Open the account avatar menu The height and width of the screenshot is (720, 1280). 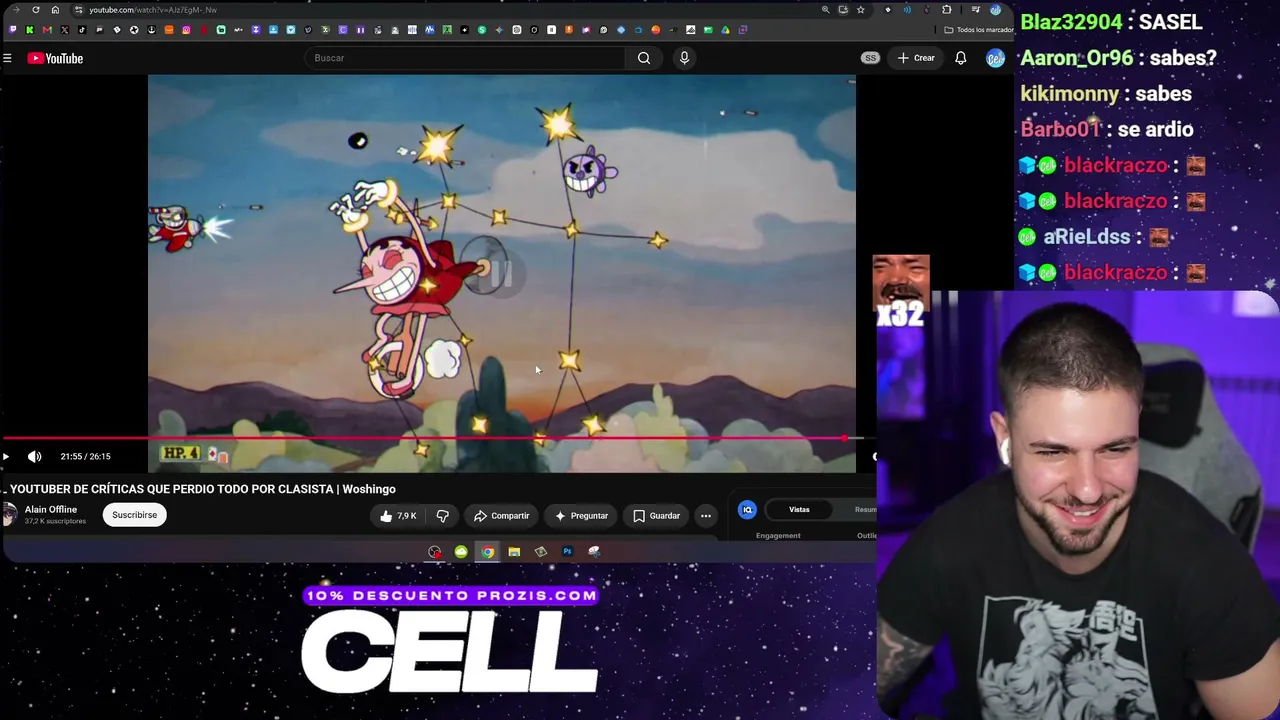(x=995, y=58)
